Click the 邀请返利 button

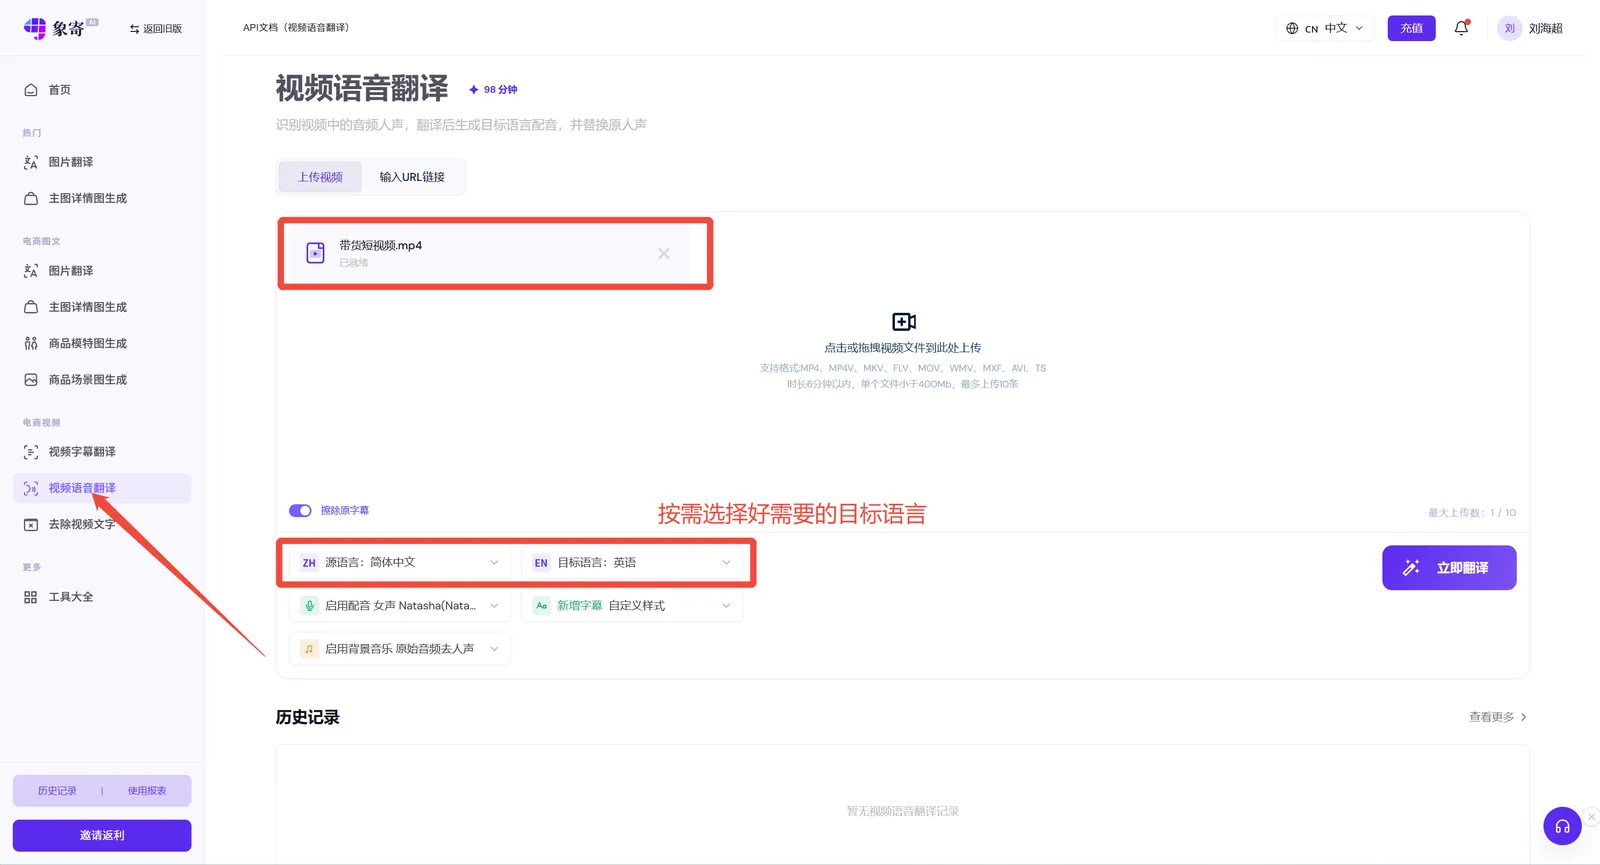[x=102, y=835]
